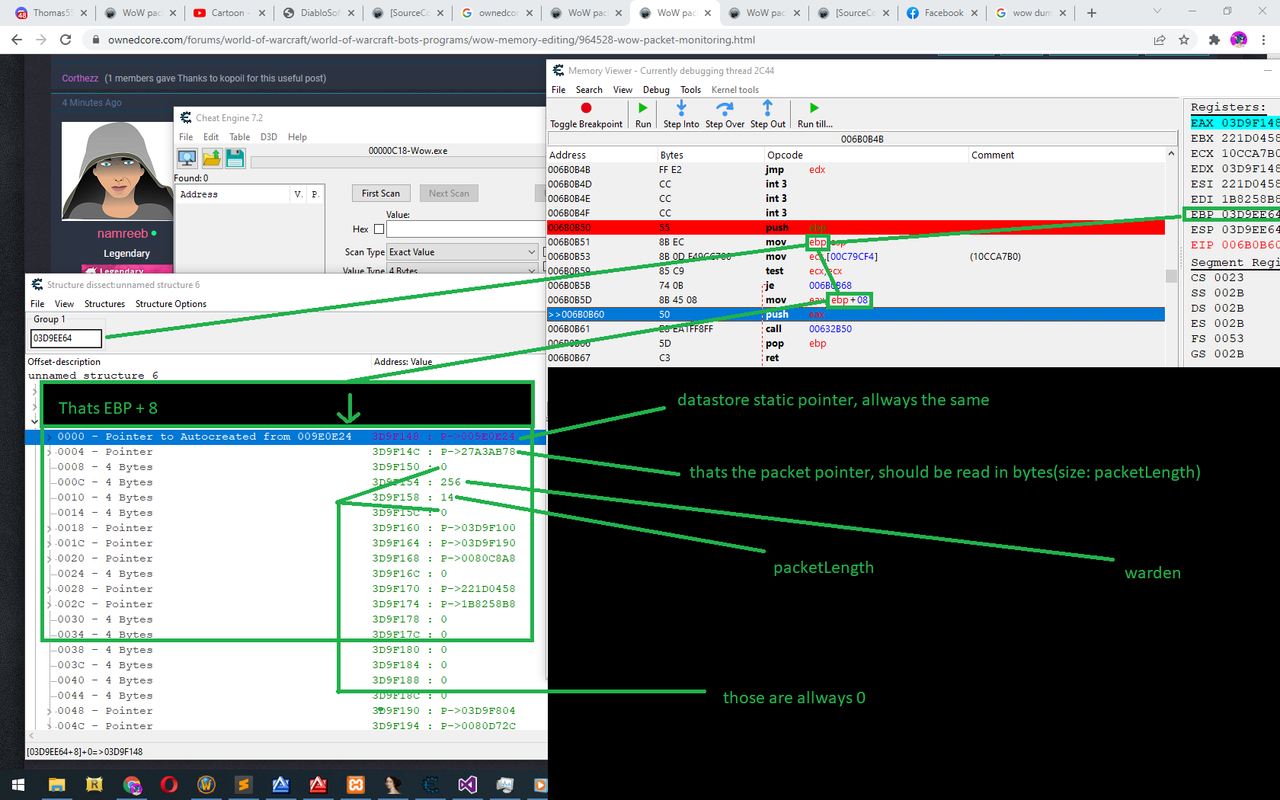Open Cheat Engine on the taskbar
Screen dimensions: 1280x800
pyautogui.click(x=430, y=785)
